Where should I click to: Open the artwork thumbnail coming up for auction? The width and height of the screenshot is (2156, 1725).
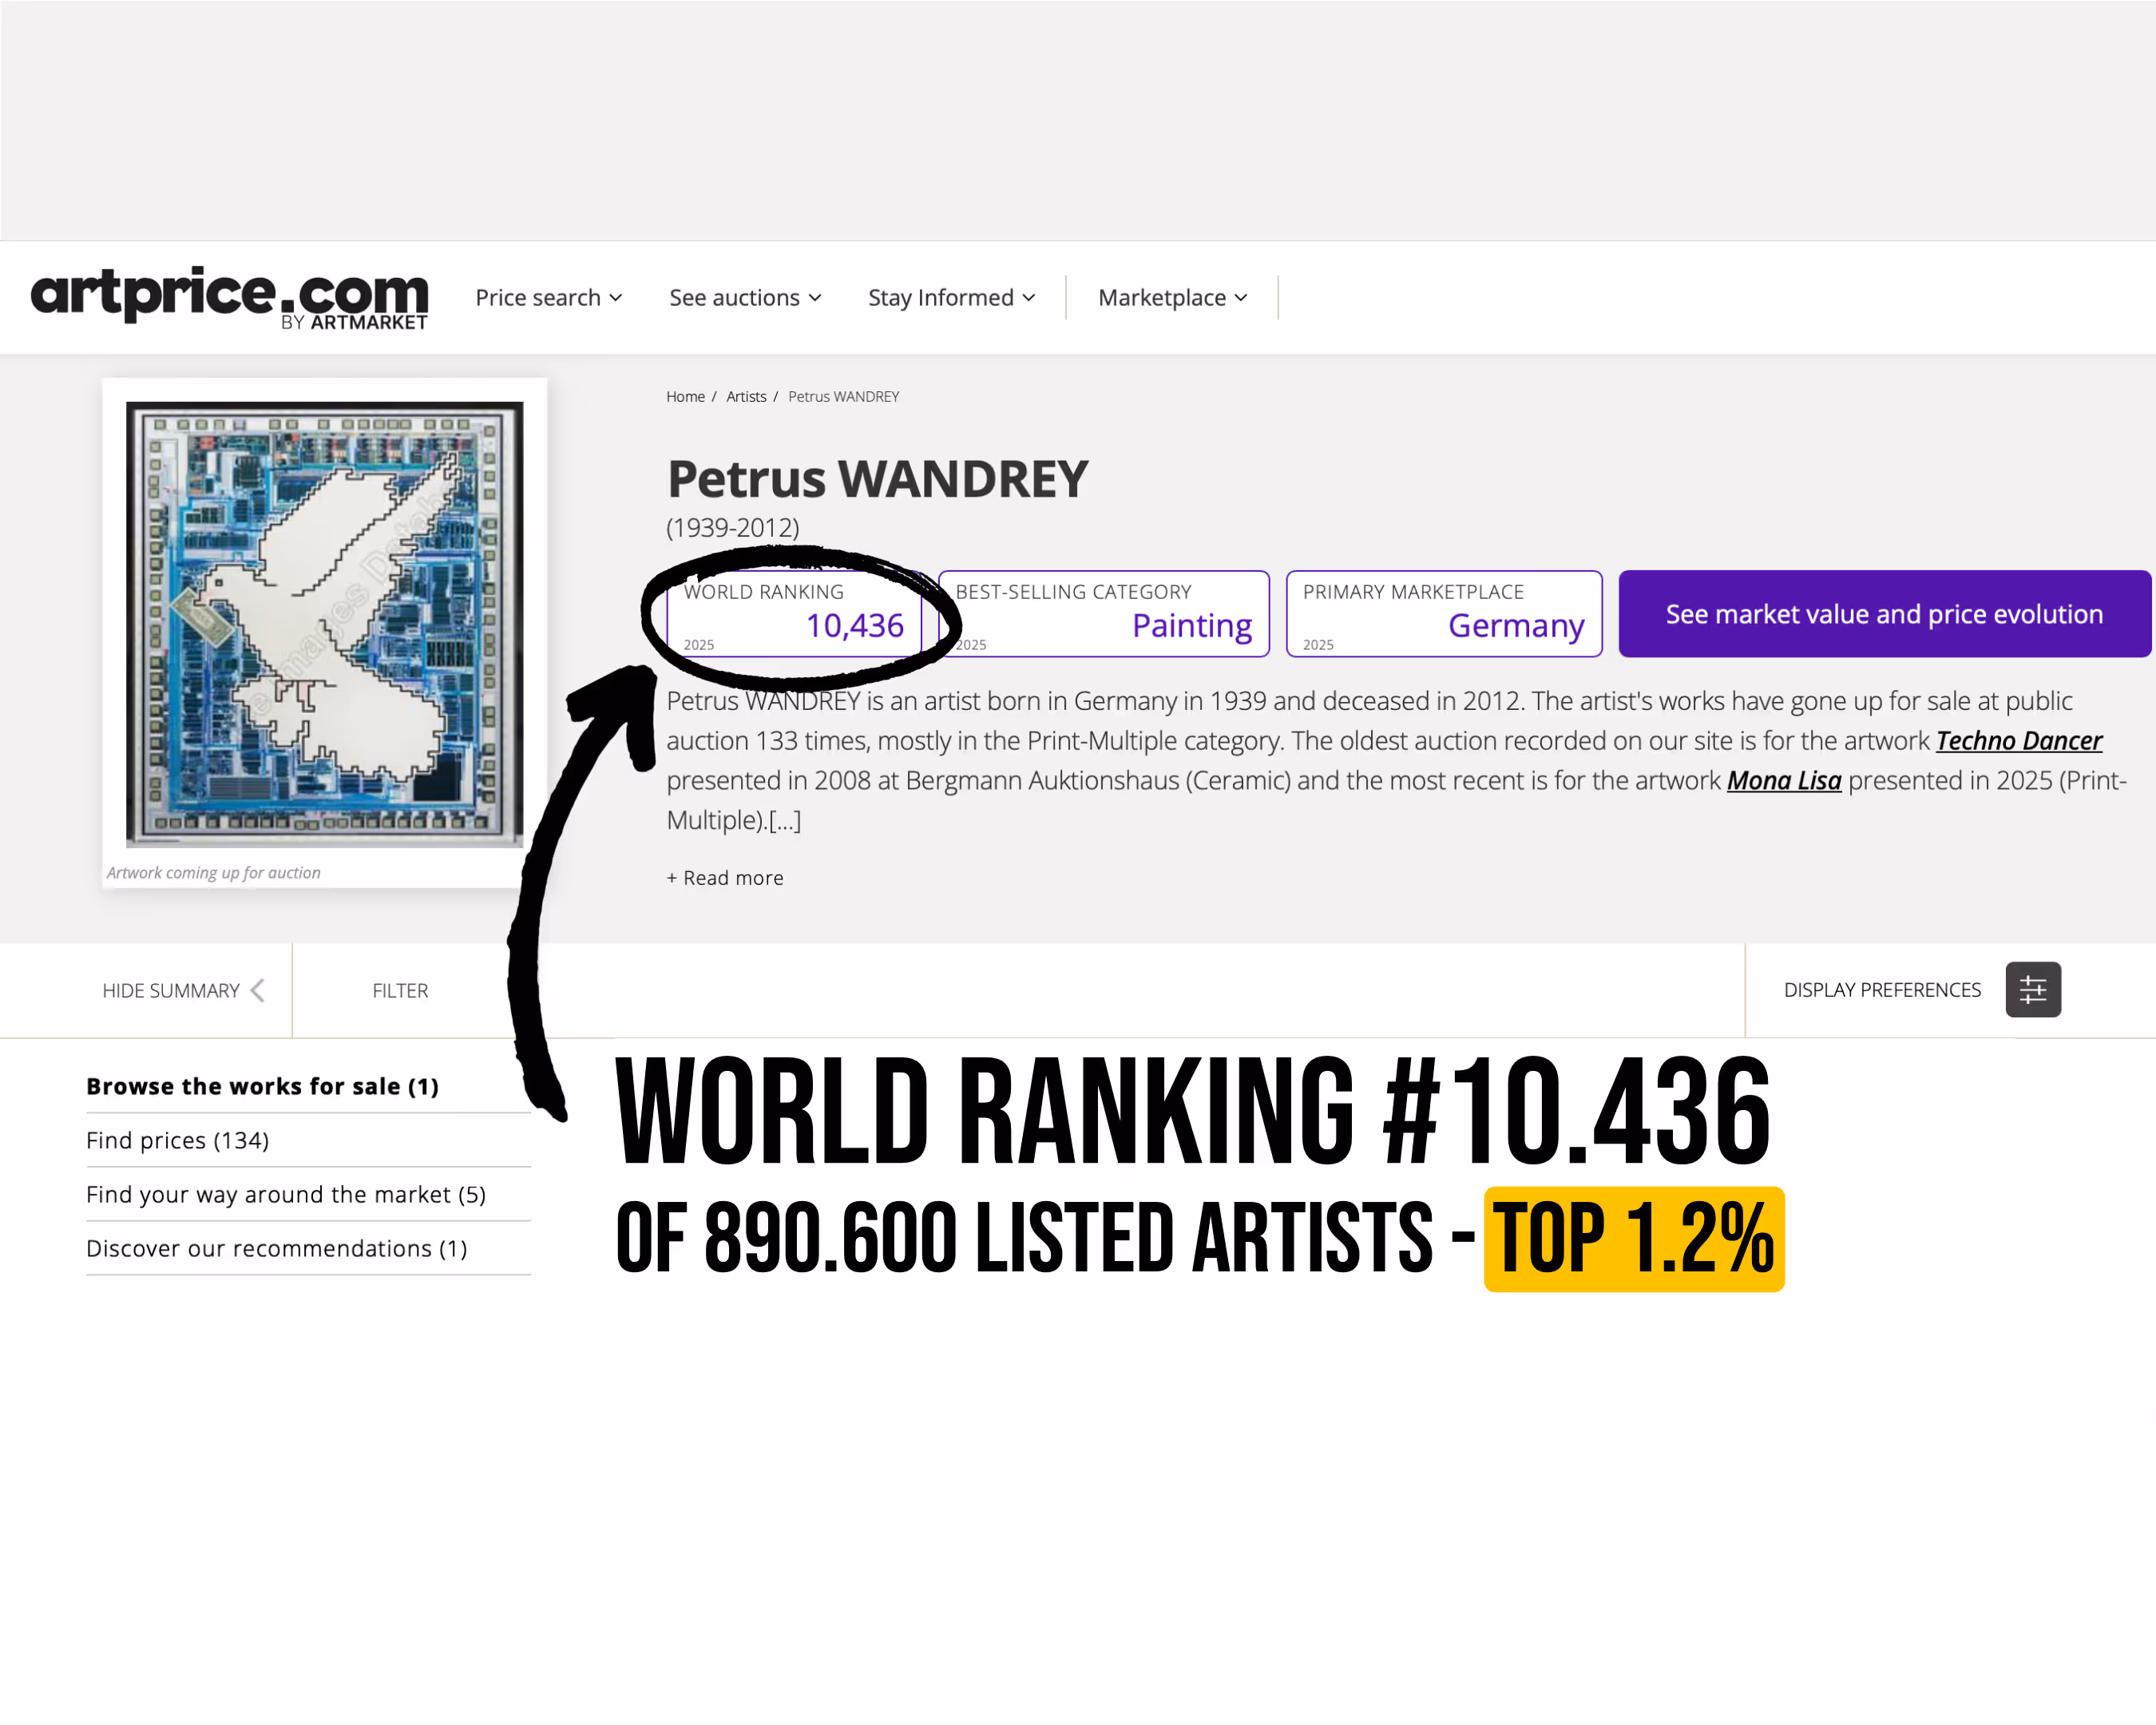click(x=324, y=624)
